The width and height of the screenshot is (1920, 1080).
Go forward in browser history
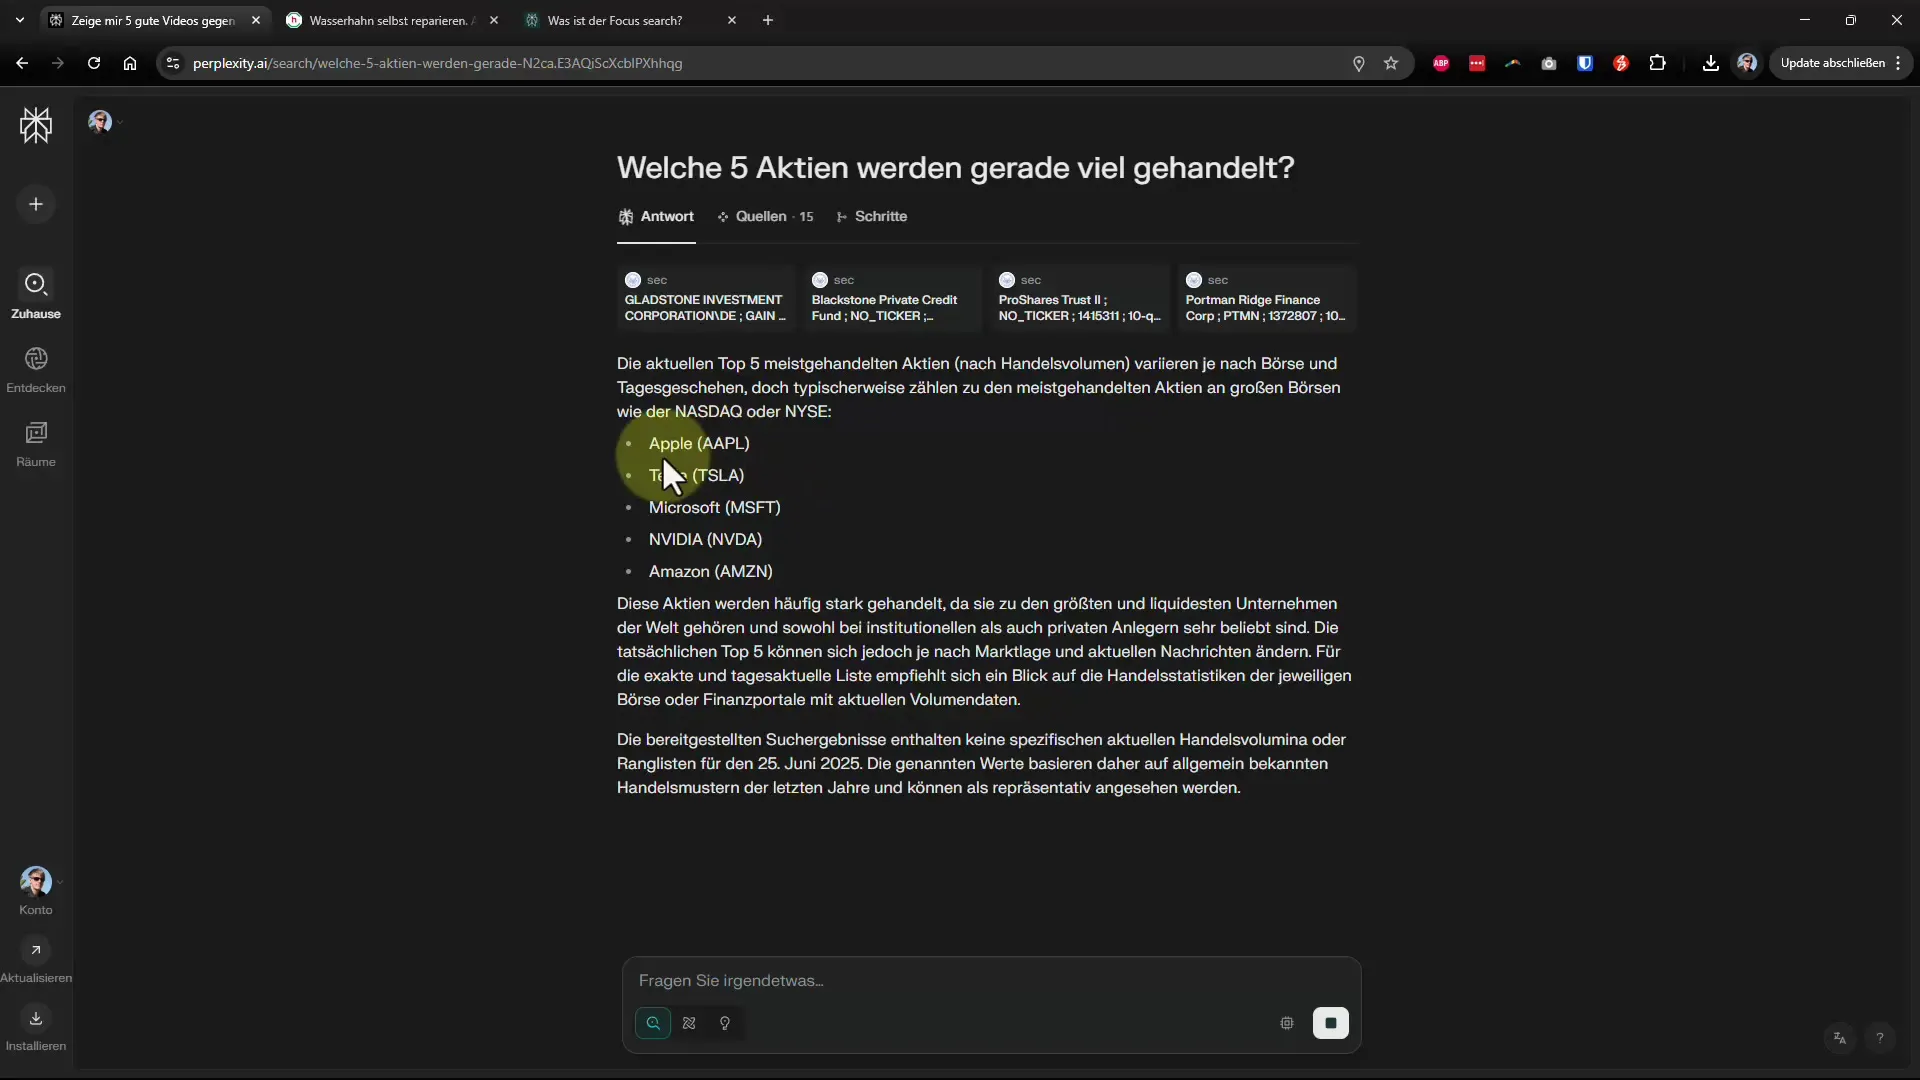(x=58, y=63)
